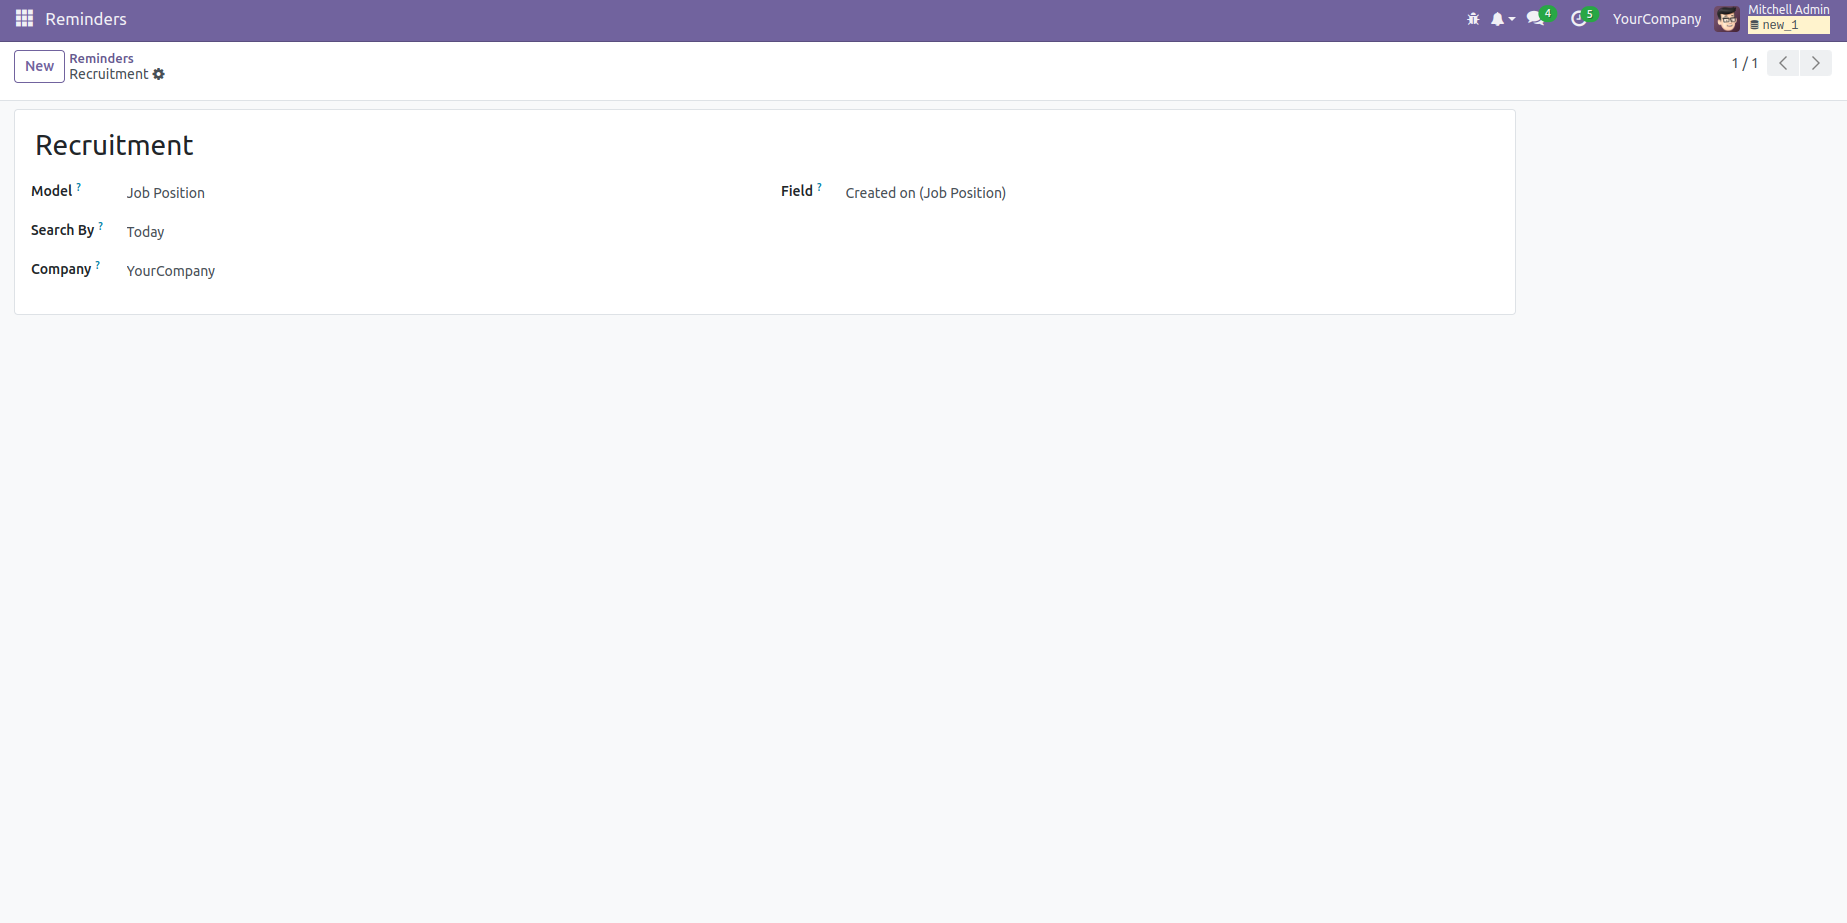
Task: Open the YourCompany switcher in the navbar
Action: pyautogui.click(x=1656, y=19)
